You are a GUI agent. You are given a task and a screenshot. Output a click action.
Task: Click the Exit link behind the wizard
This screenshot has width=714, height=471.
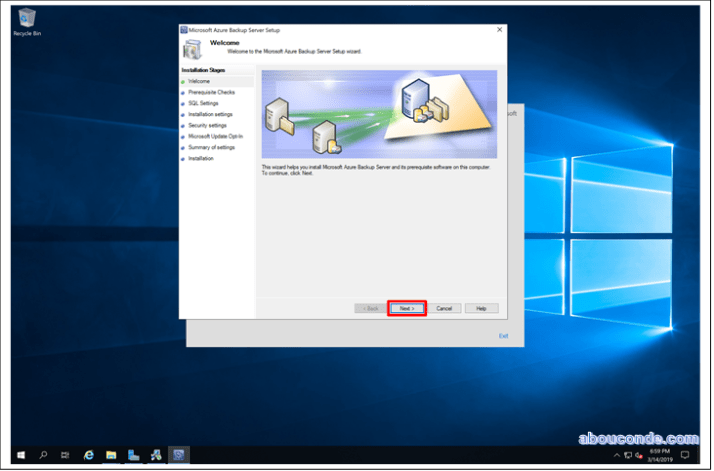[x=504, y=336]
